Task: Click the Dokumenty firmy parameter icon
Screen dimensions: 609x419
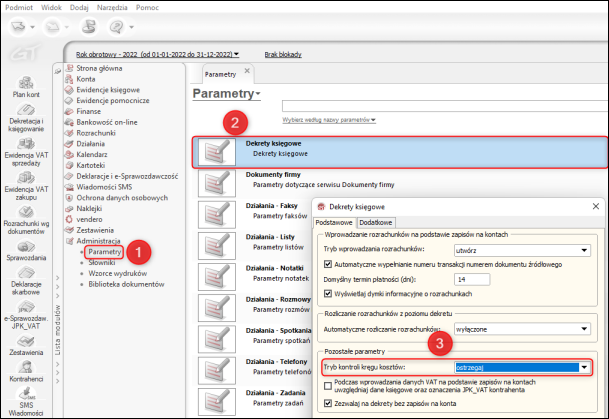Action: tap(217, 183)
